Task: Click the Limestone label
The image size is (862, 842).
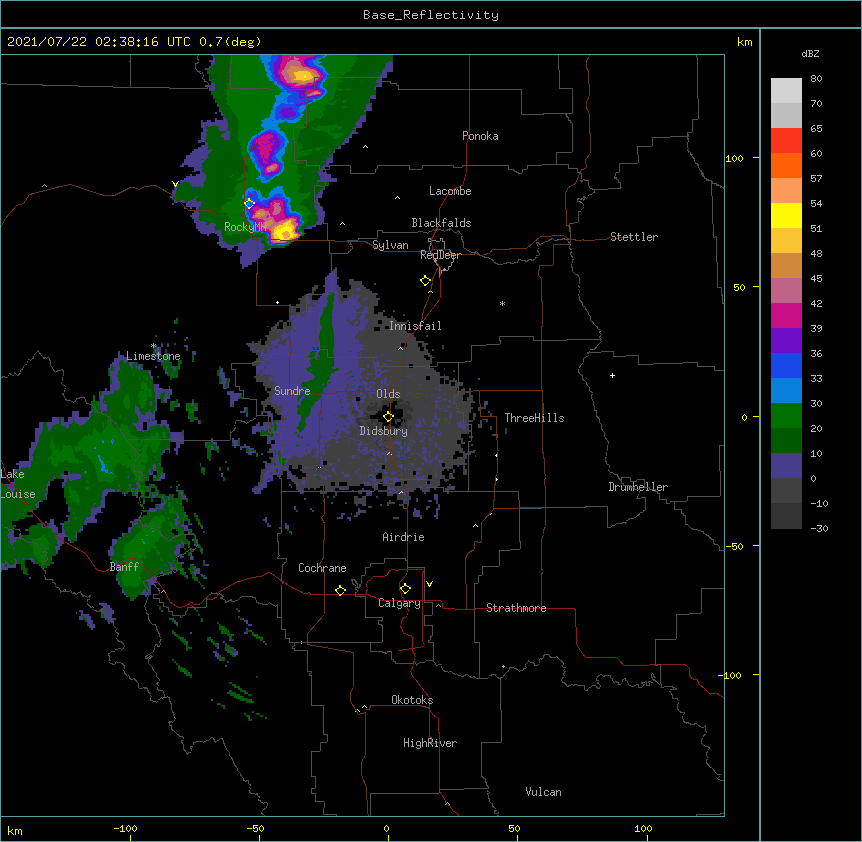Action: pos(153,356)
